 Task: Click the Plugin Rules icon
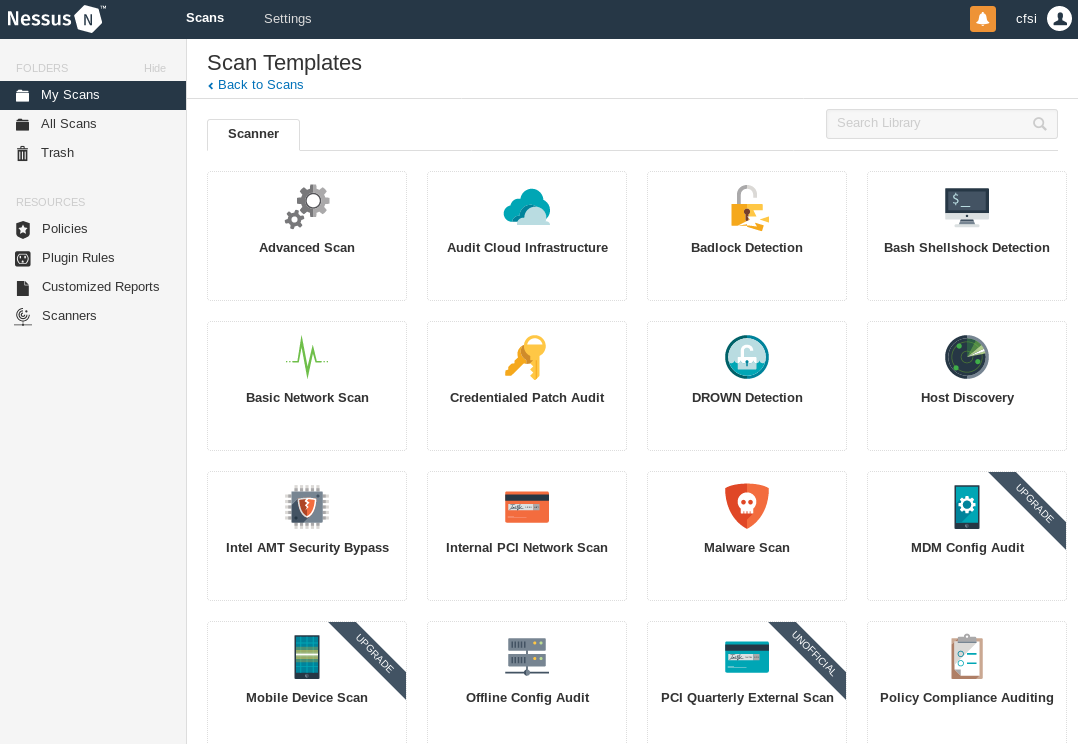(23, 259)
